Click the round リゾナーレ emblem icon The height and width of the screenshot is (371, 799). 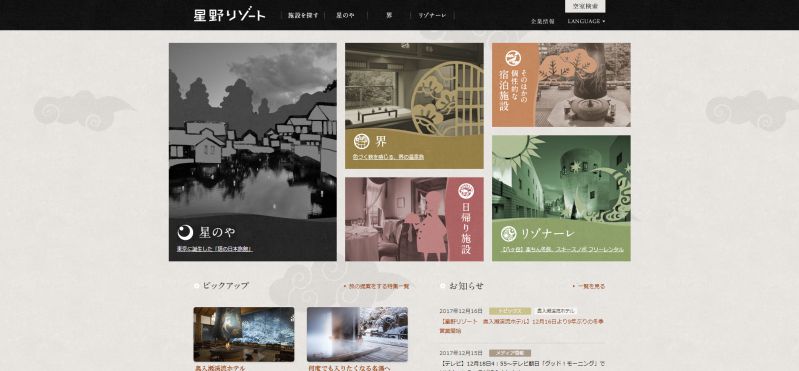point(509,233)
